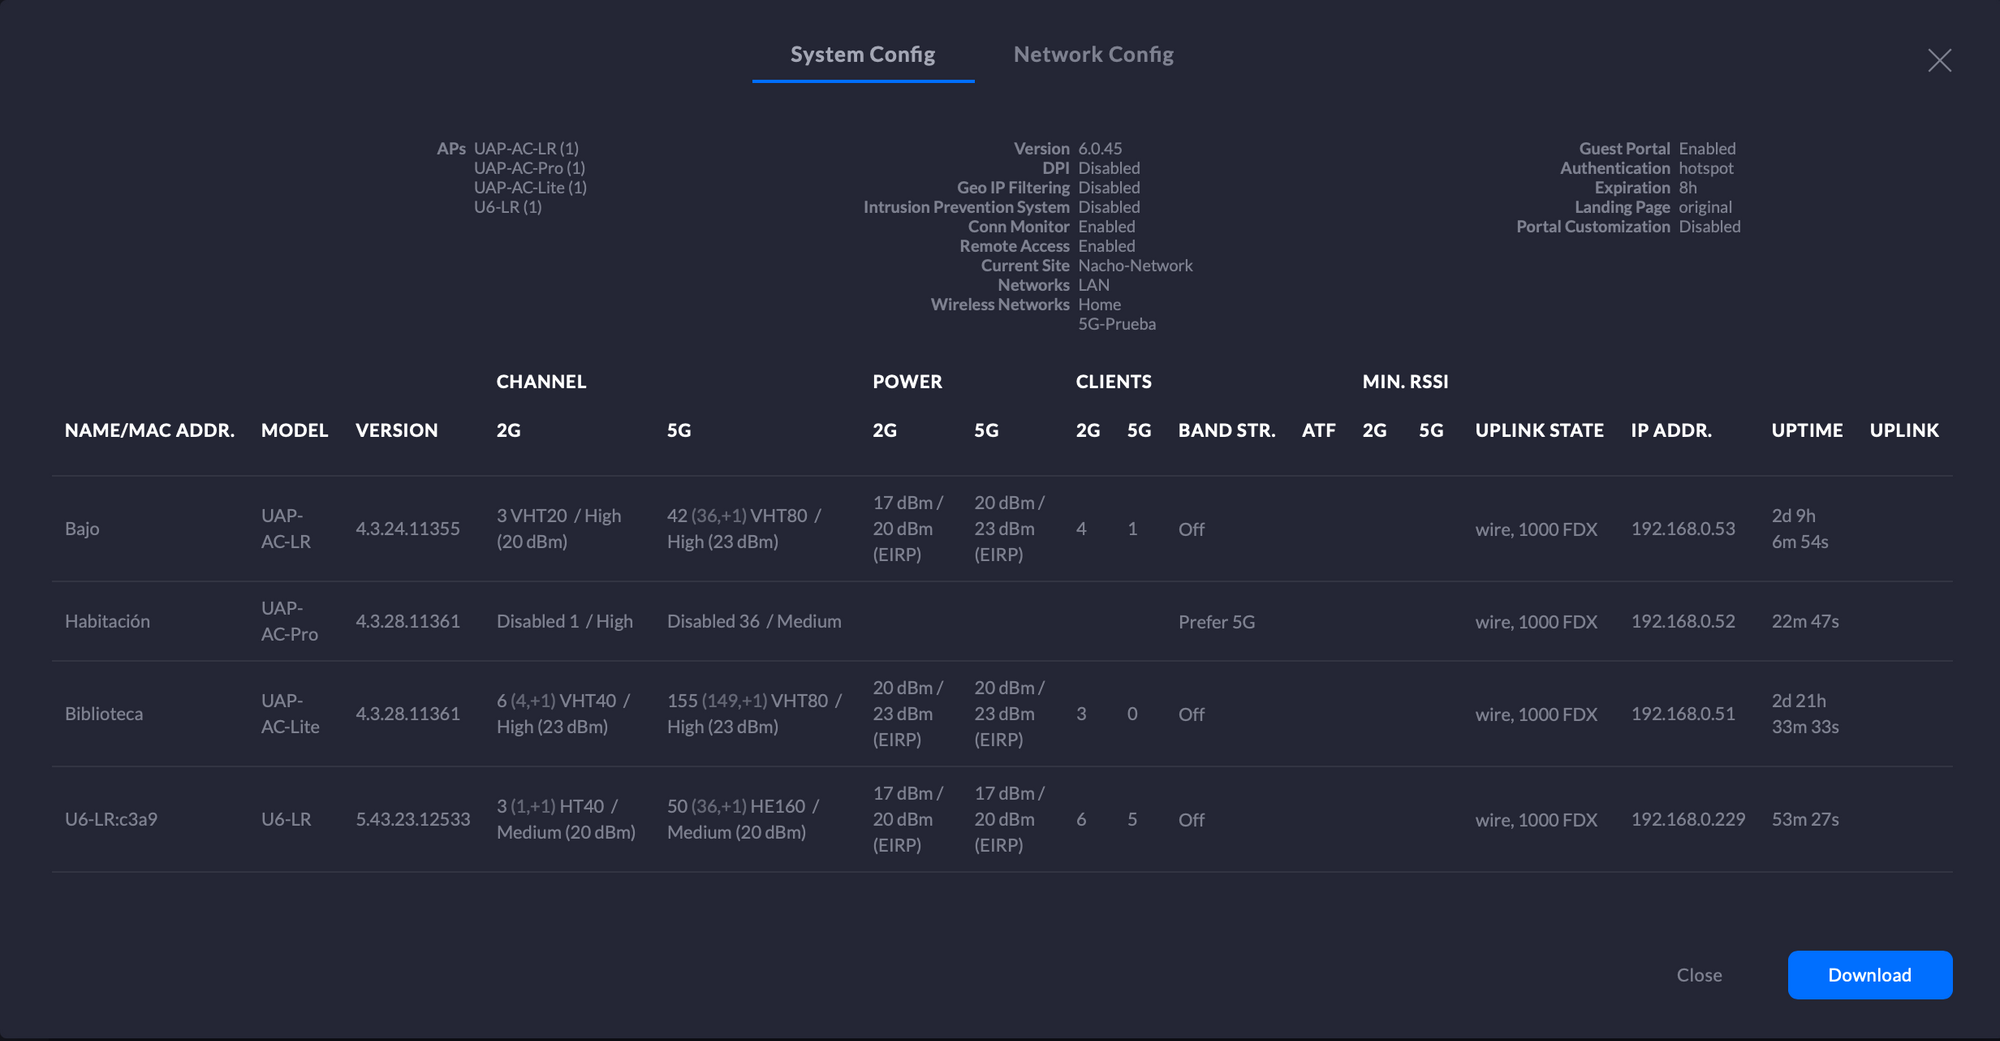
Task: Click firmware version 5.43.23.12533
Action: pyautogui.click(x=413, y=819)
